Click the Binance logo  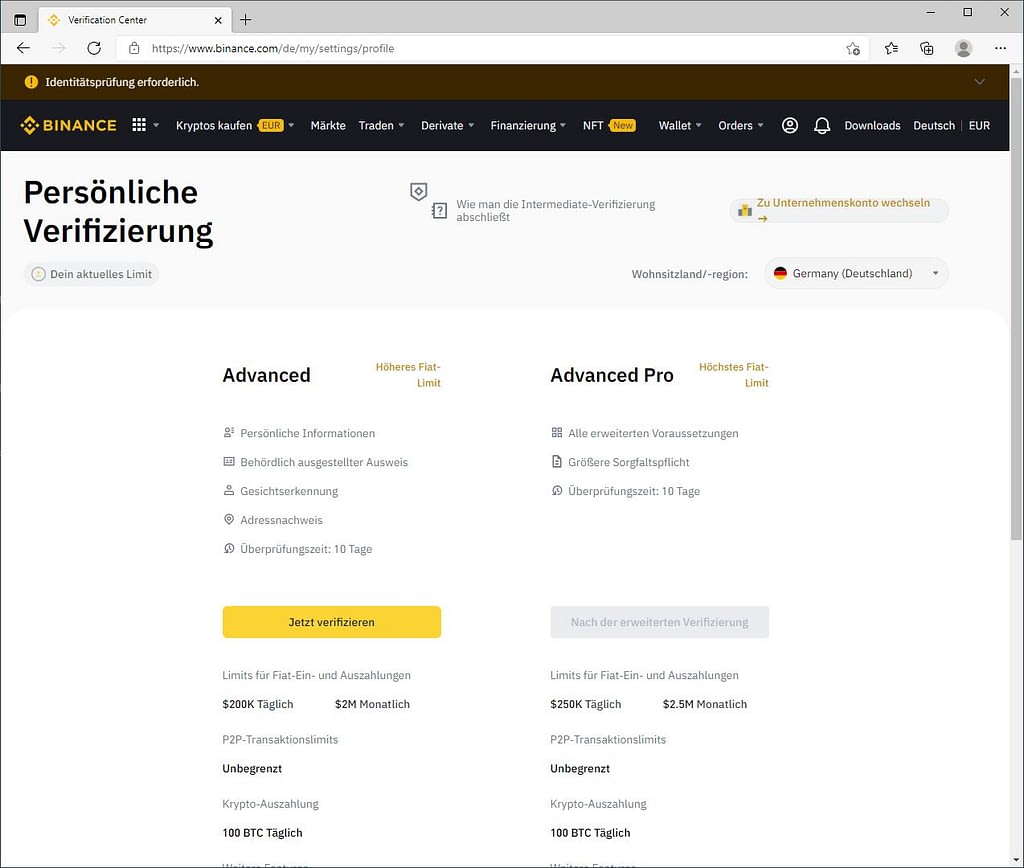tap(69, 125)
